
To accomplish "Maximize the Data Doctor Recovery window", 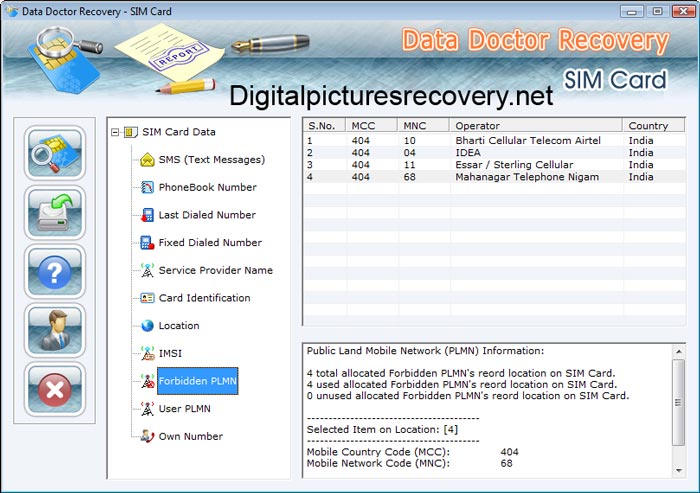I will click(658, 11).
